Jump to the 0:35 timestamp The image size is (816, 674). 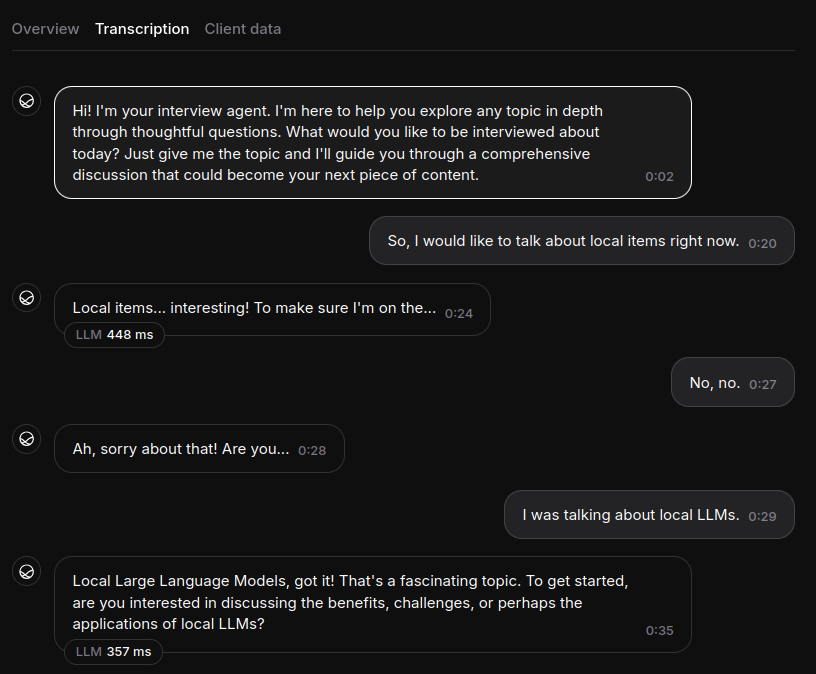[x=659, y=630]
